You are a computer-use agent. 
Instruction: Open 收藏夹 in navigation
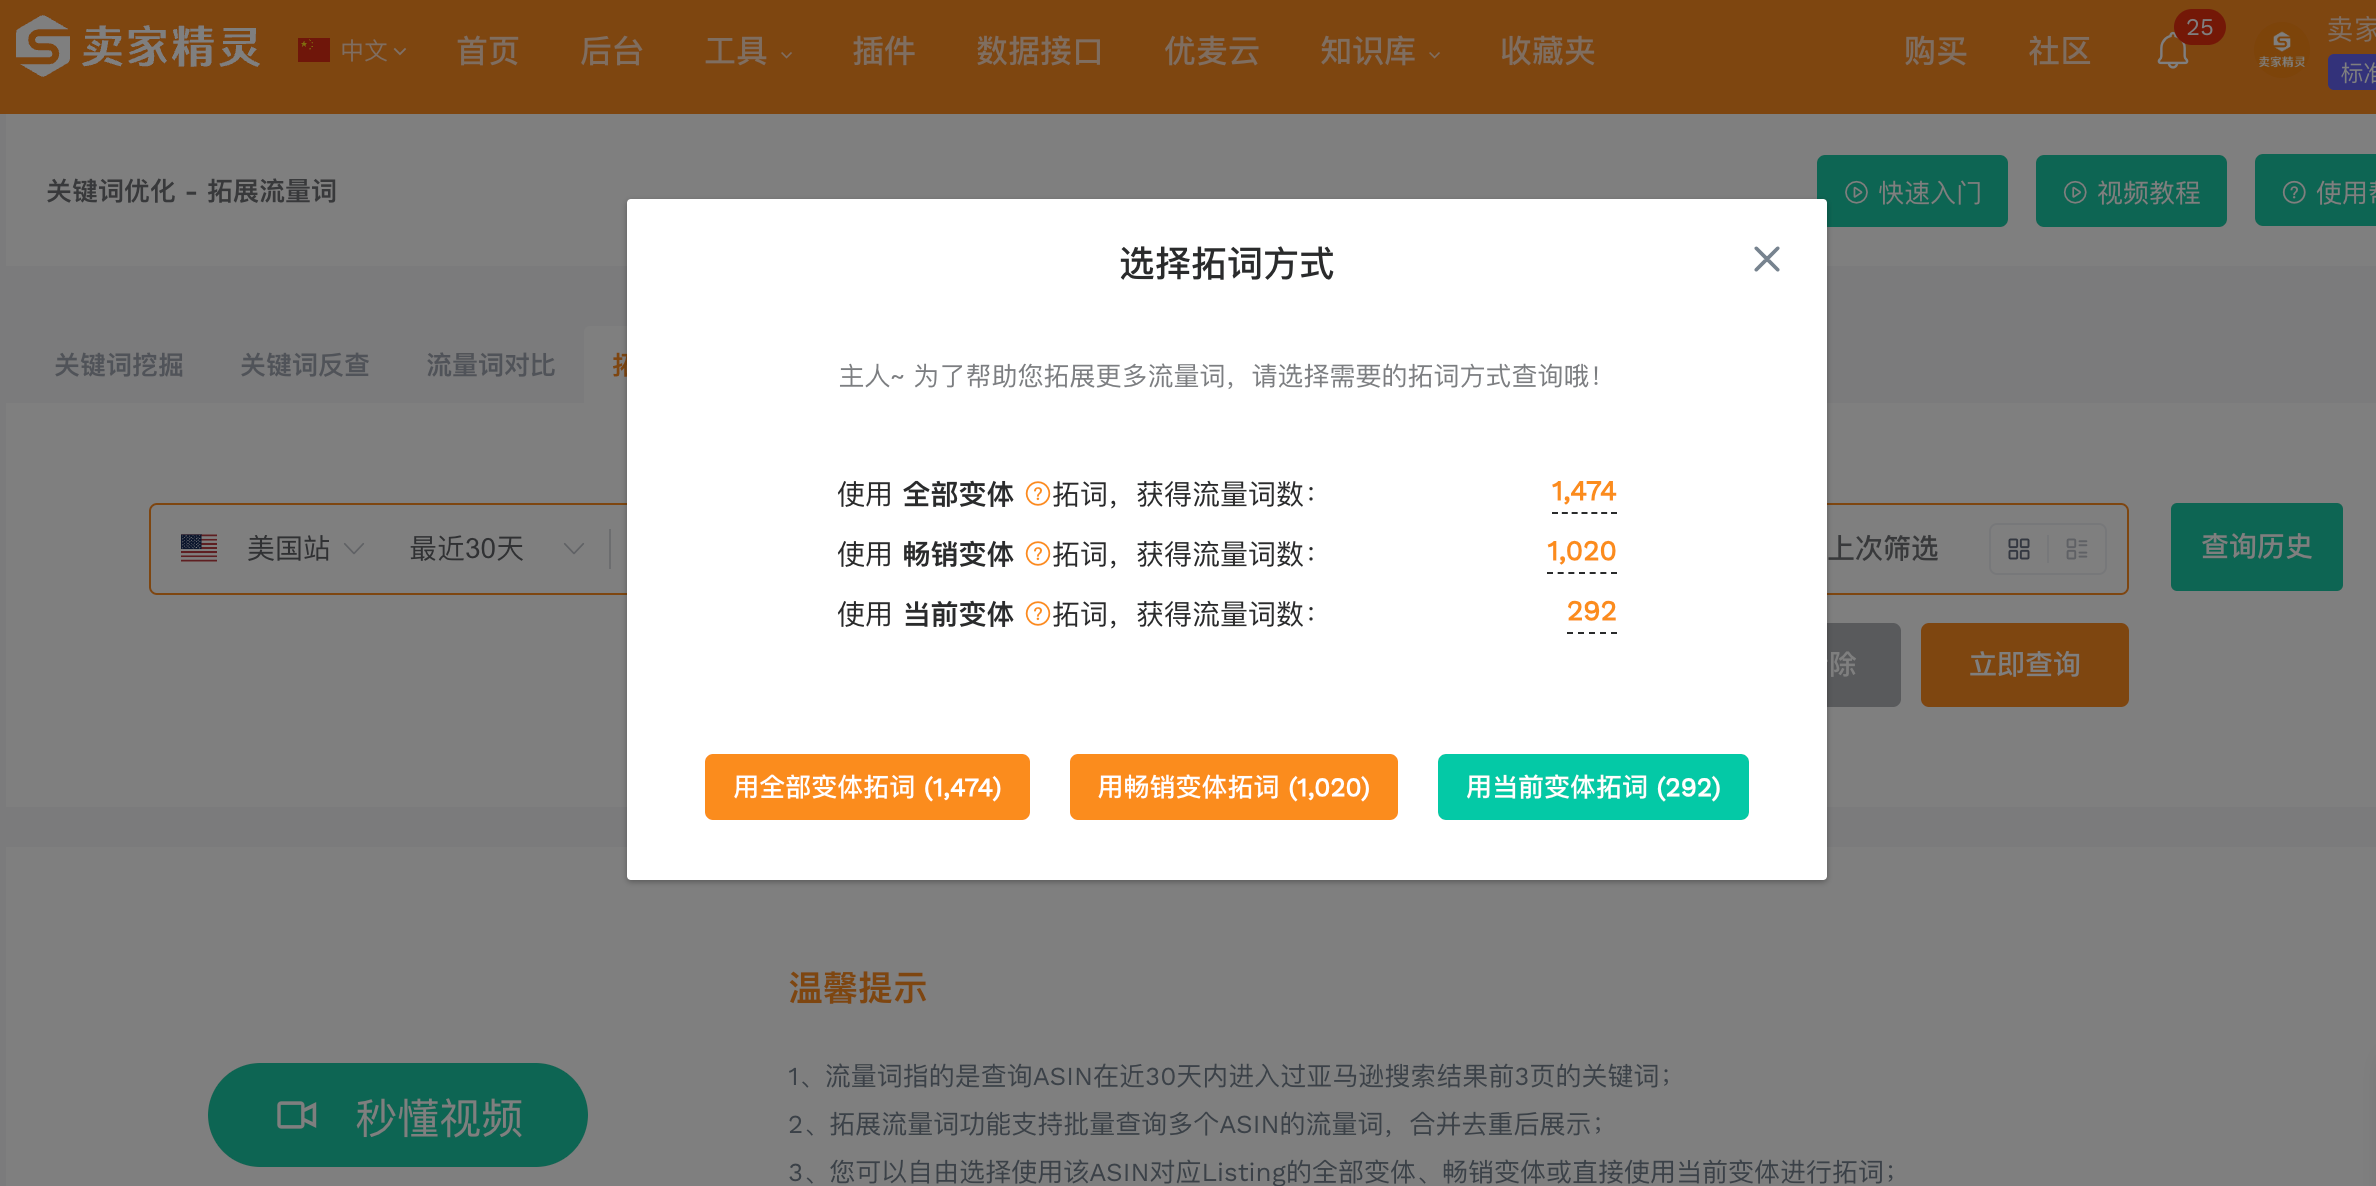coord(1547,50)
